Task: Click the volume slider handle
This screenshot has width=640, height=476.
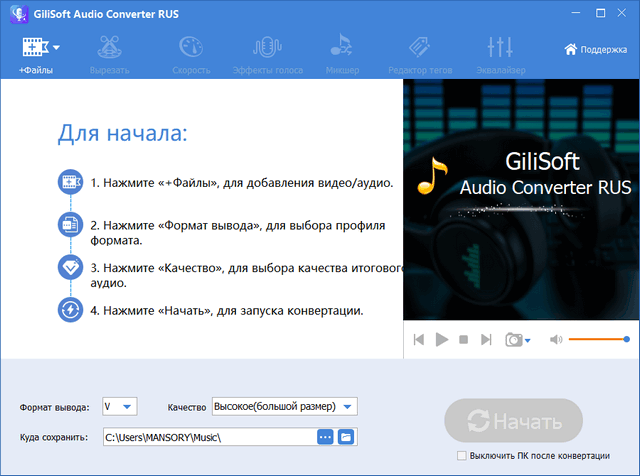Action: (x=626, y=340)
